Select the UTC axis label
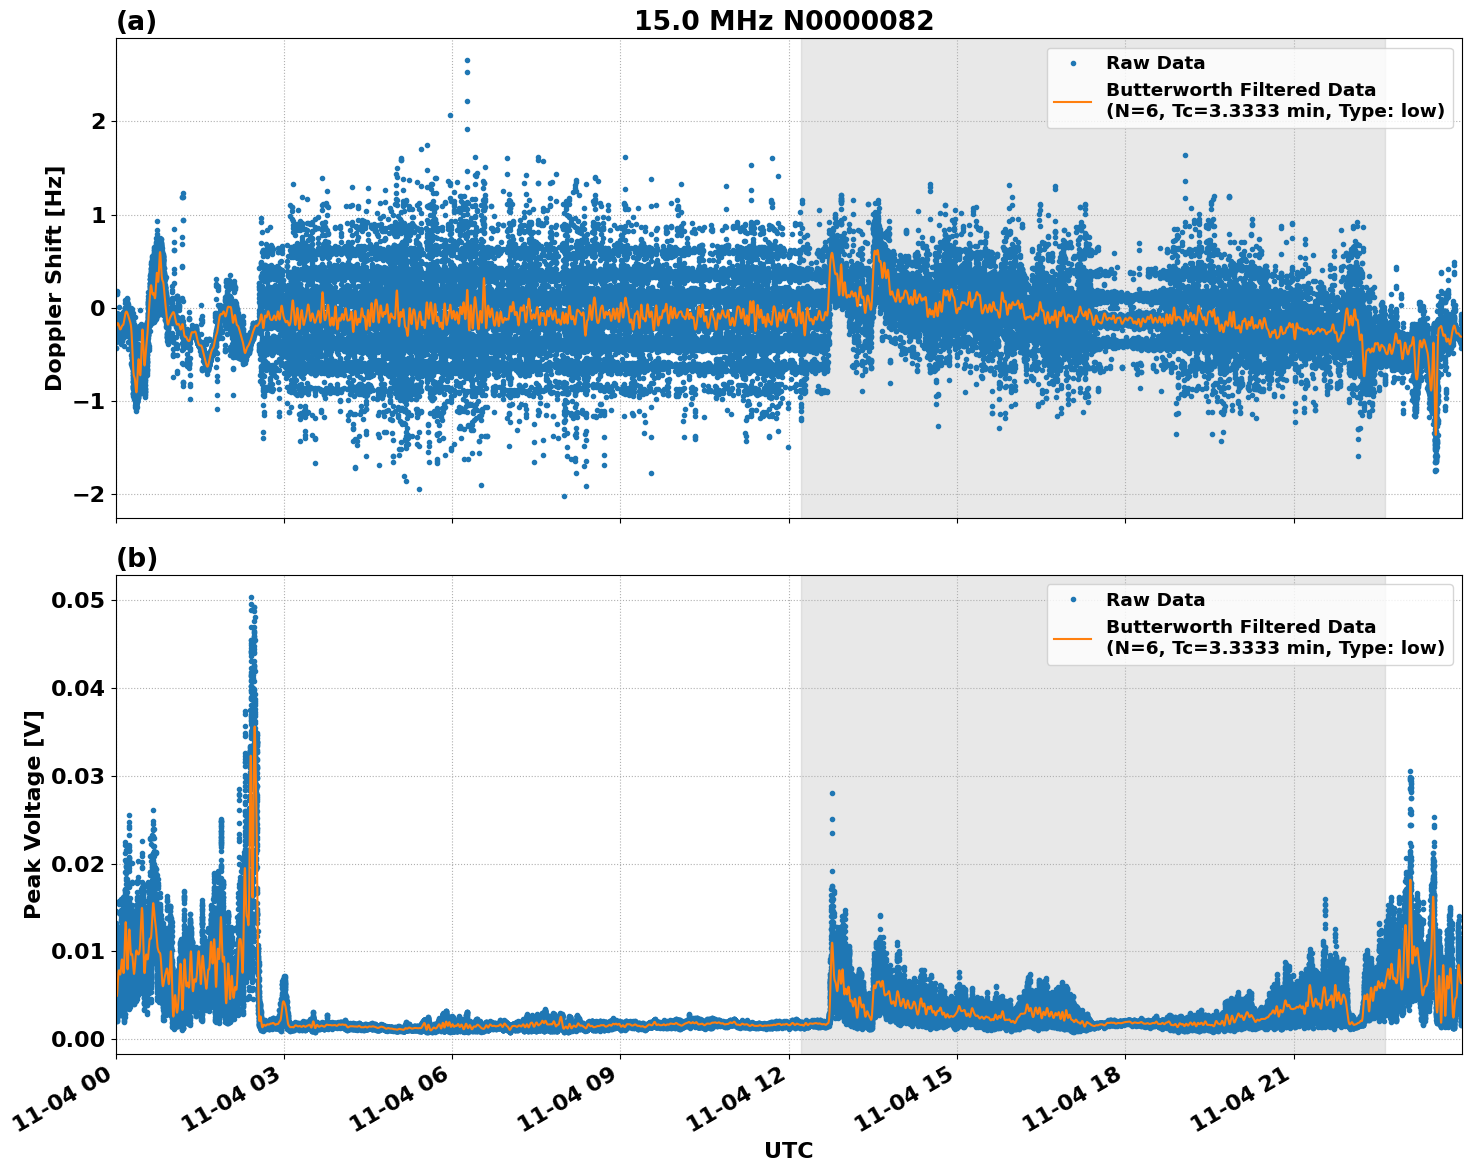1471x1172 pixels. tap(786, 1151)
